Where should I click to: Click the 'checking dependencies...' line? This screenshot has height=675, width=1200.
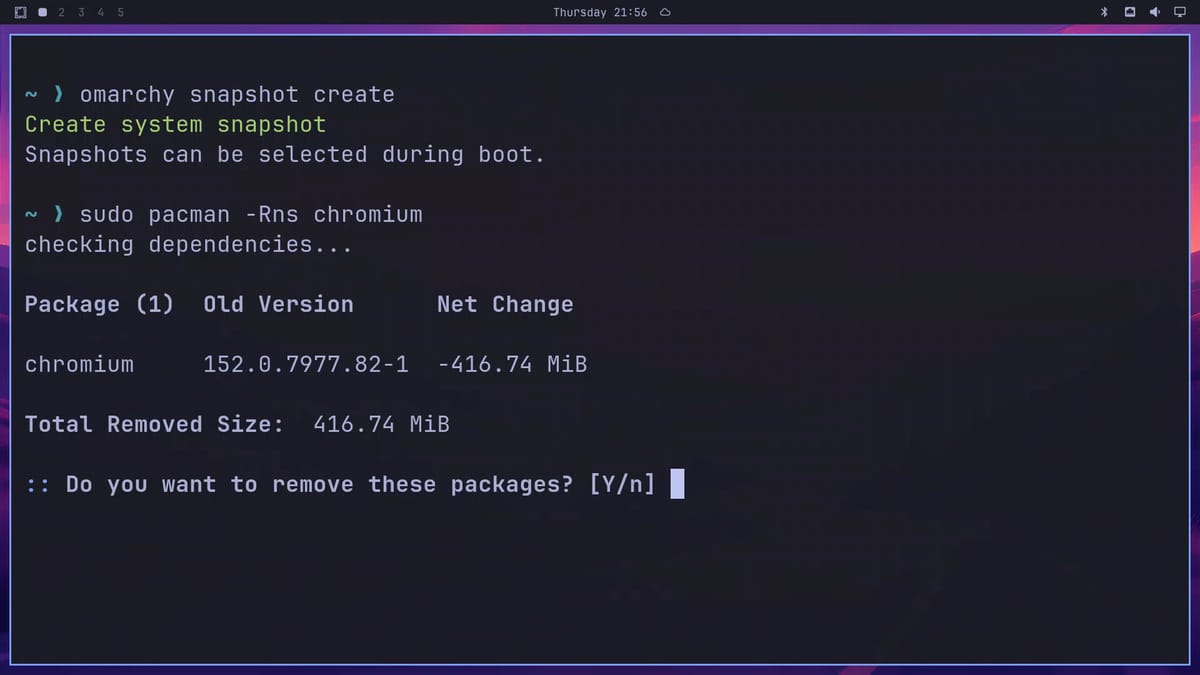188,245
